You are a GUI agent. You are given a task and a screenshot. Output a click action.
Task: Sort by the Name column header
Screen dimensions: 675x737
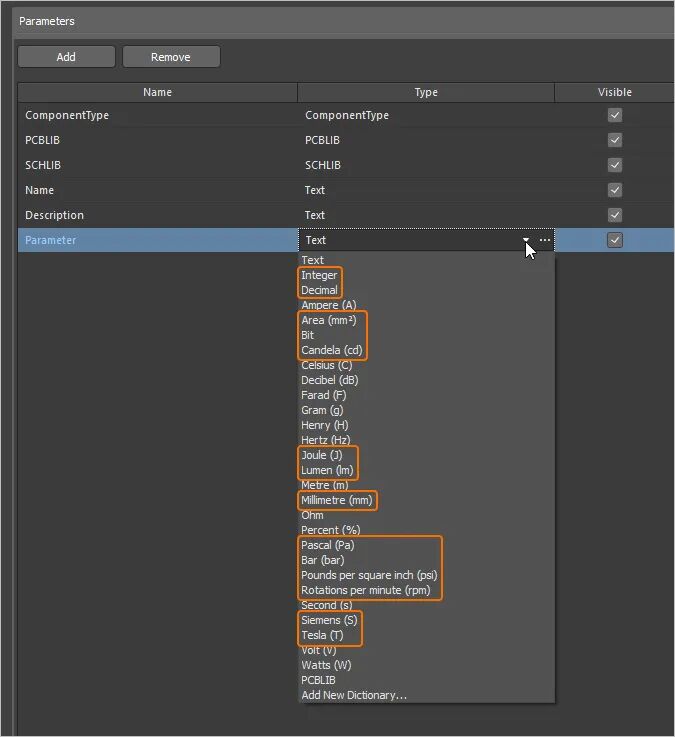(157, 92)
